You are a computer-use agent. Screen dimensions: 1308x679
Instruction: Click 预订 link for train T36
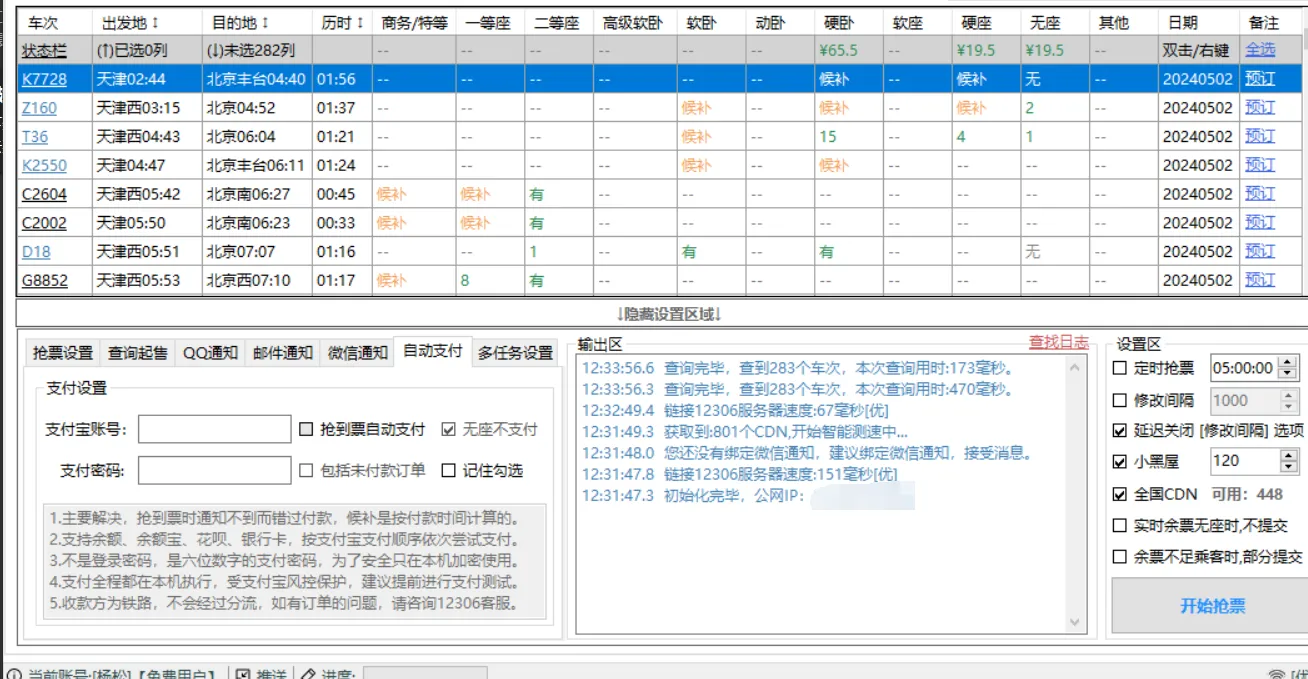click(1260, 137)
